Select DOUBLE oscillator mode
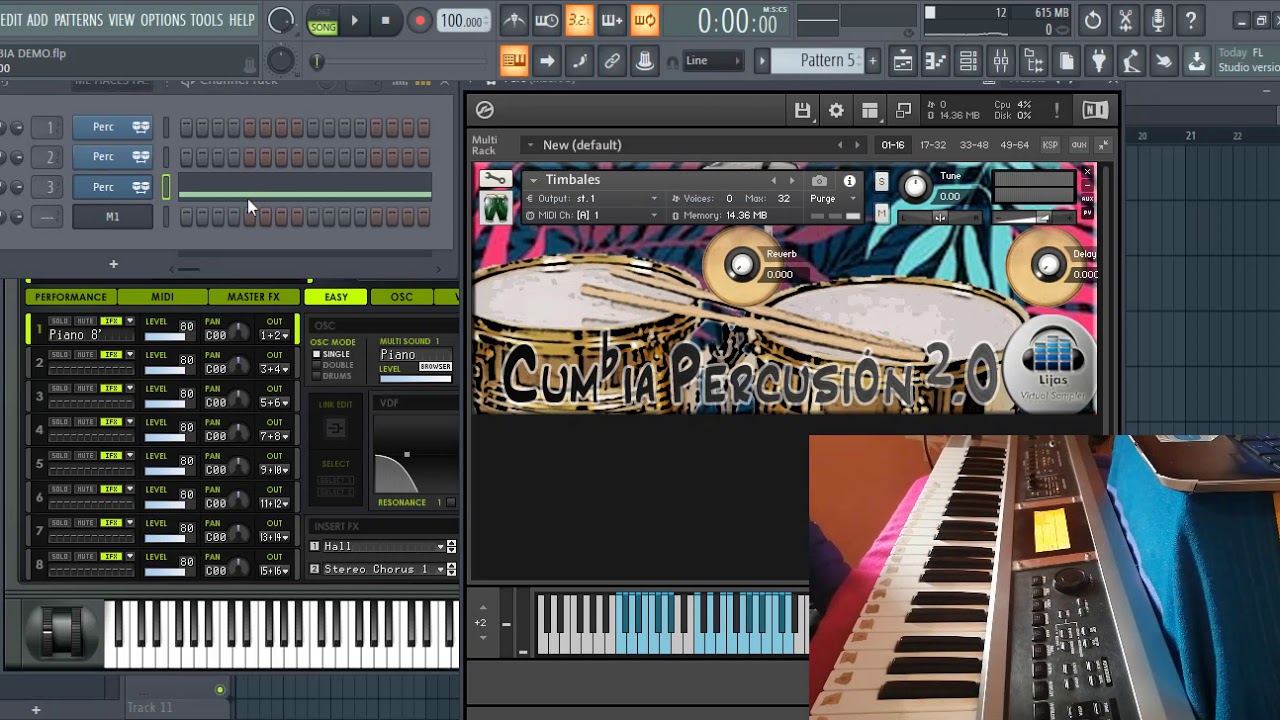 [x=332, y=365]
